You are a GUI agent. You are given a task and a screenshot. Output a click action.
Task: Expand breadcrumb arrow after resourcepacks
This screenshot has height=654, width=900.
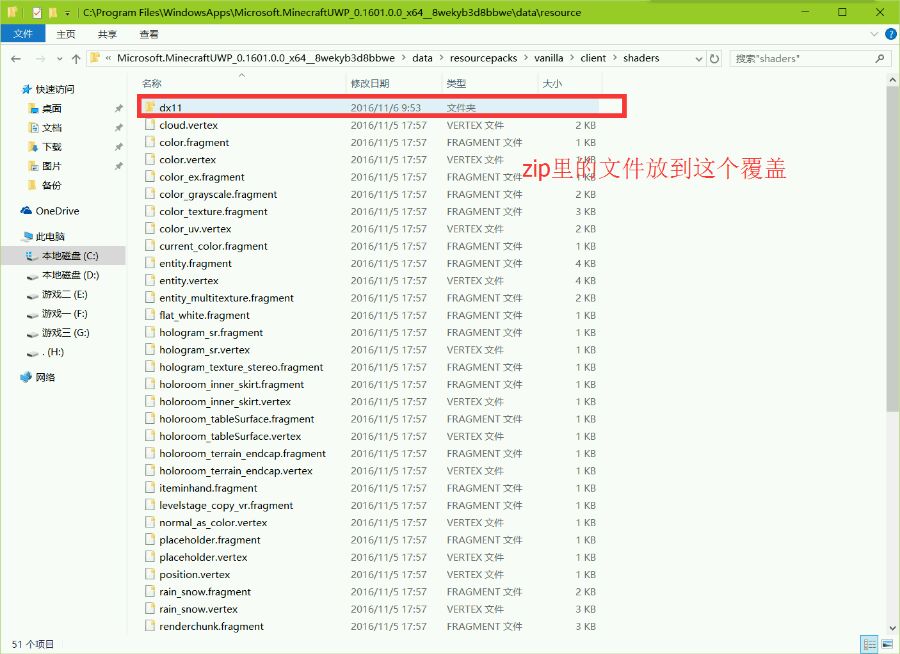coord(526,58)
